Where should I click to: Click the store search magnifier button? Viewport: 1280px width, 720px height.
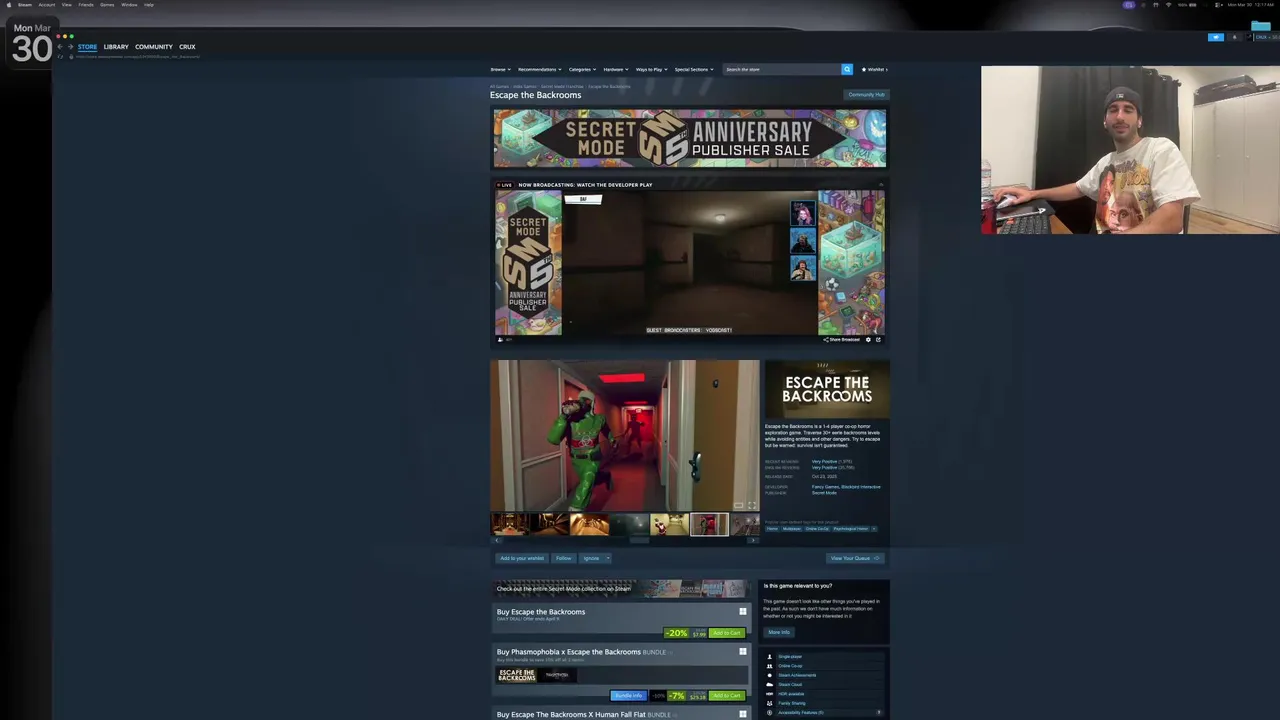847,69
